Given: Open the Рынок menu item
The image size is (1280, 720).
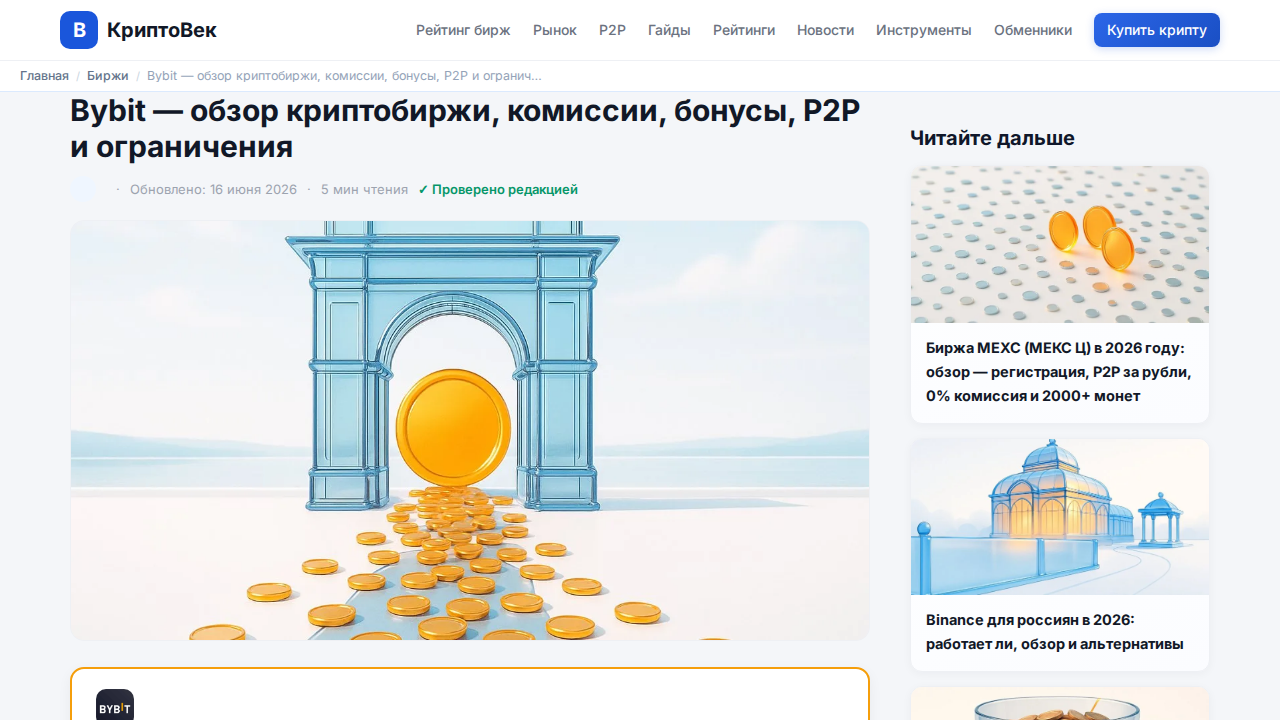Looking at the screenshot, I should click(555, 30).
